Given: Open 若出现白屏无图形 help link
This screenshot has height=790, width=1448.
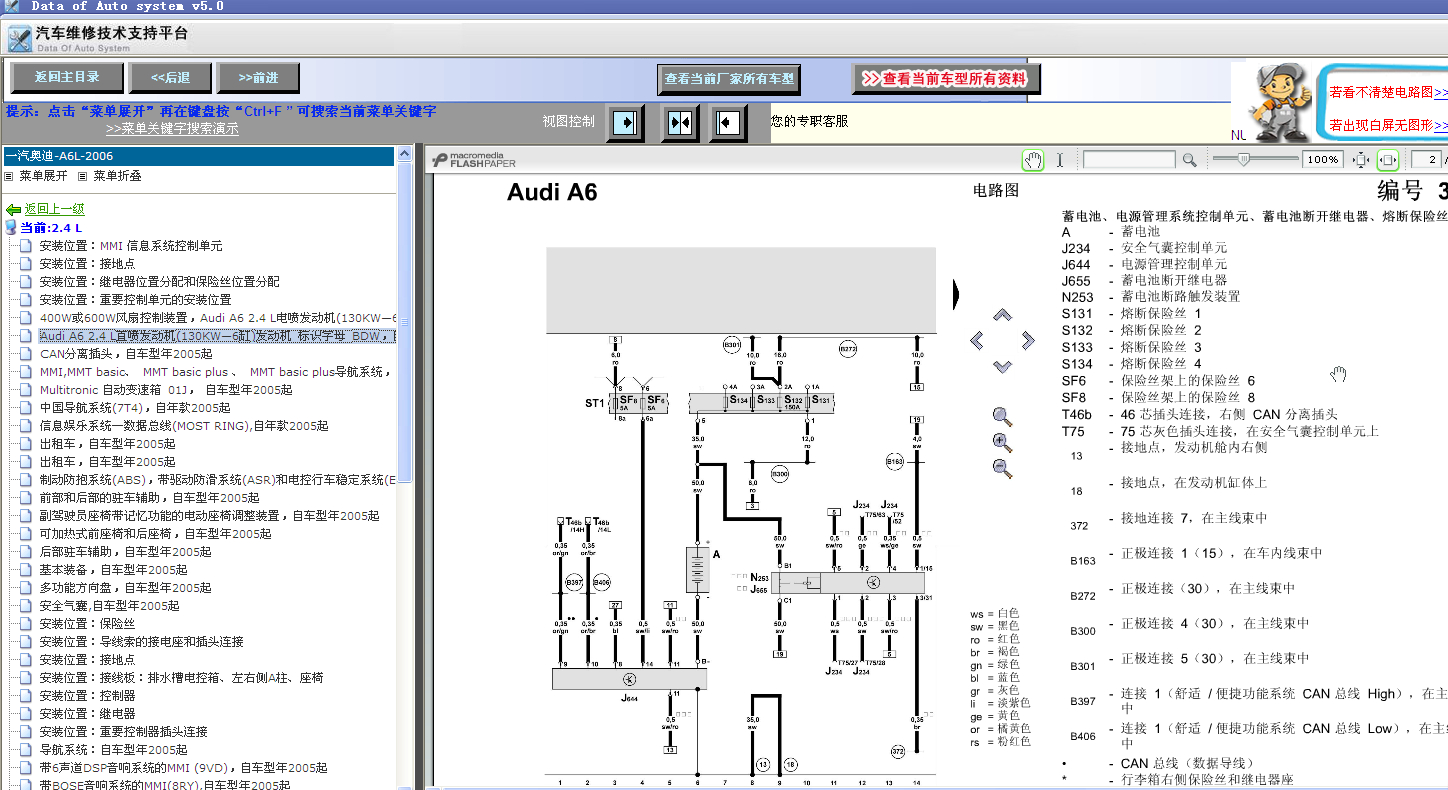Looking at the screenshot, I should [x=1388, y=126].
